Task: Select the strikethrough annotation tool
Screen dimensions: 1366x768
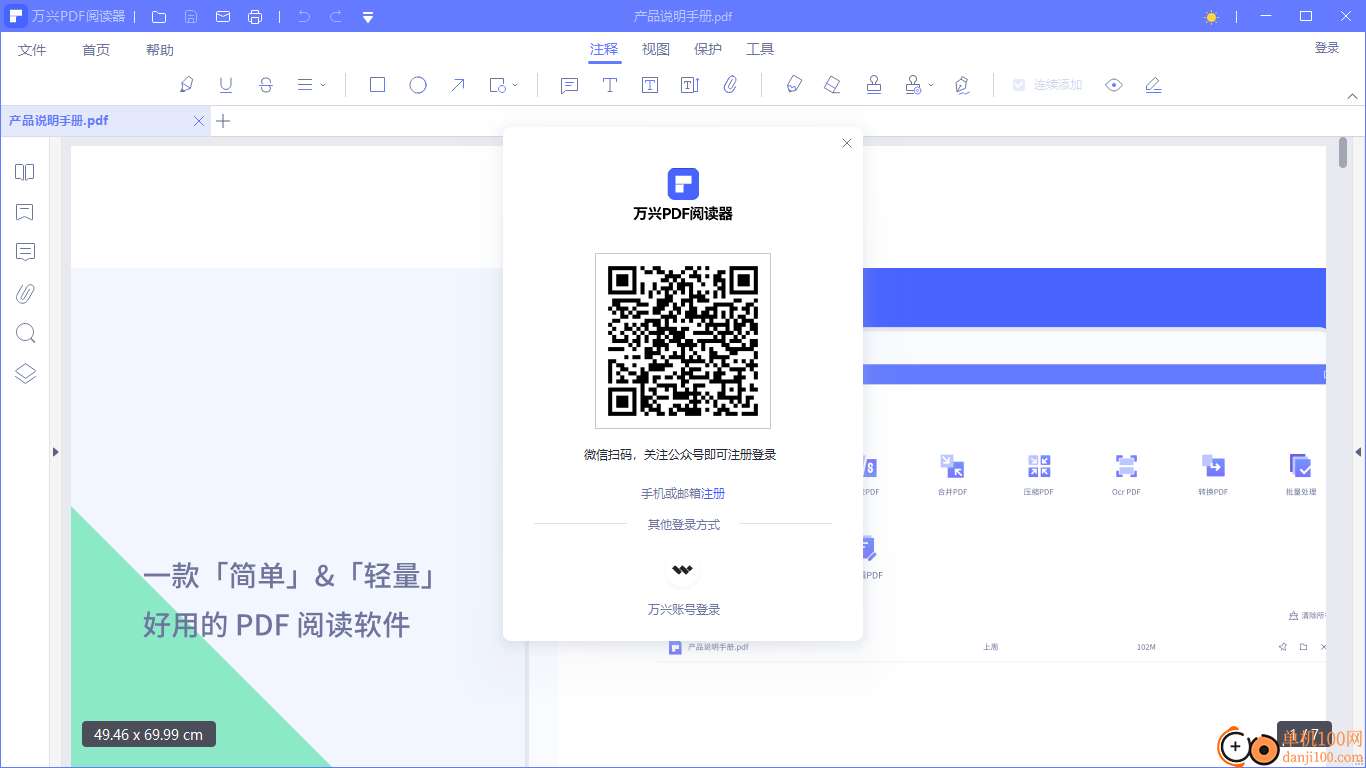Action: coord(266,85)
